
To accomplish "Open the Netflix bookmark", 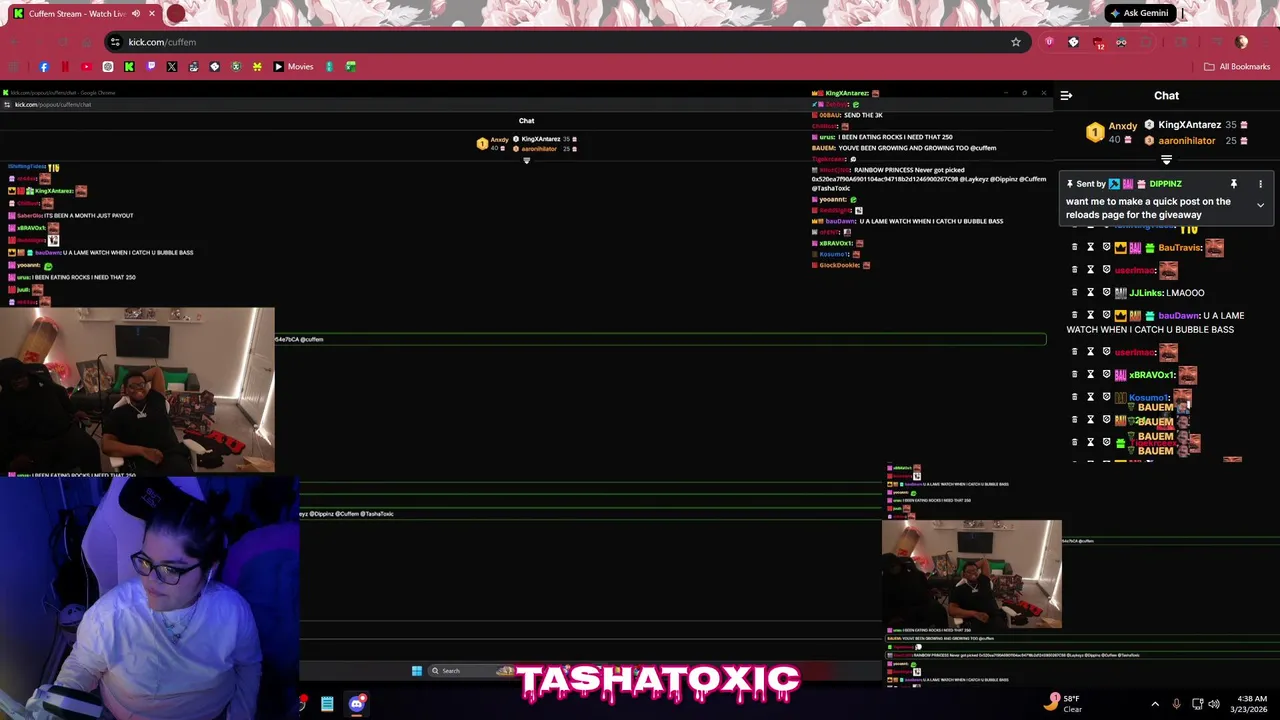I will point(65,67).
